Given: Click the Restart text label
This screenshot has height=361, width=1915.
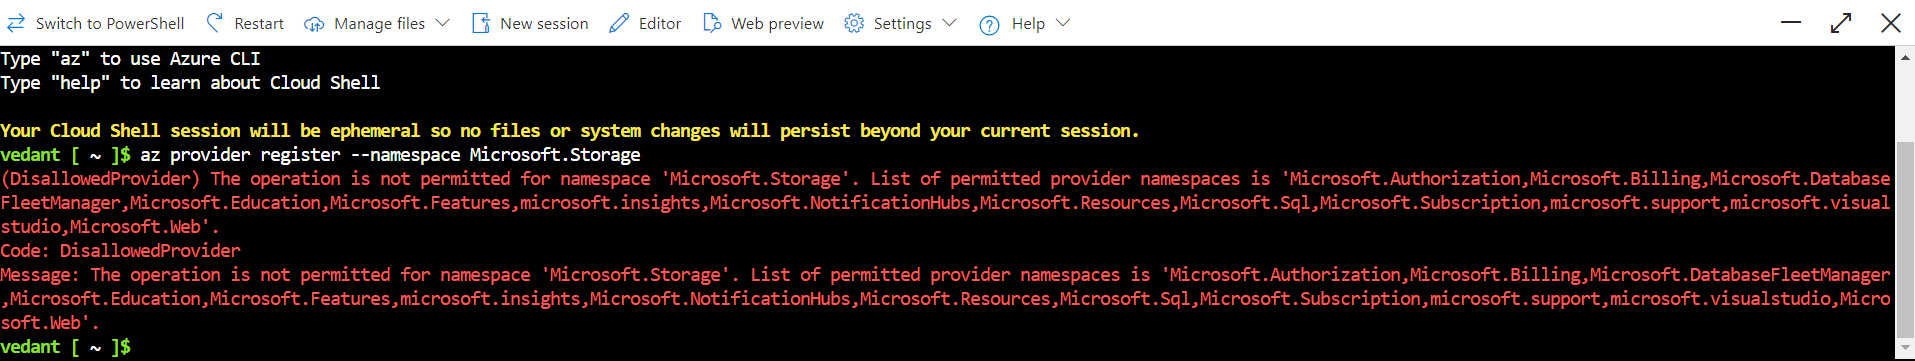Looking at the screenshot, I should tap(259, 23).
